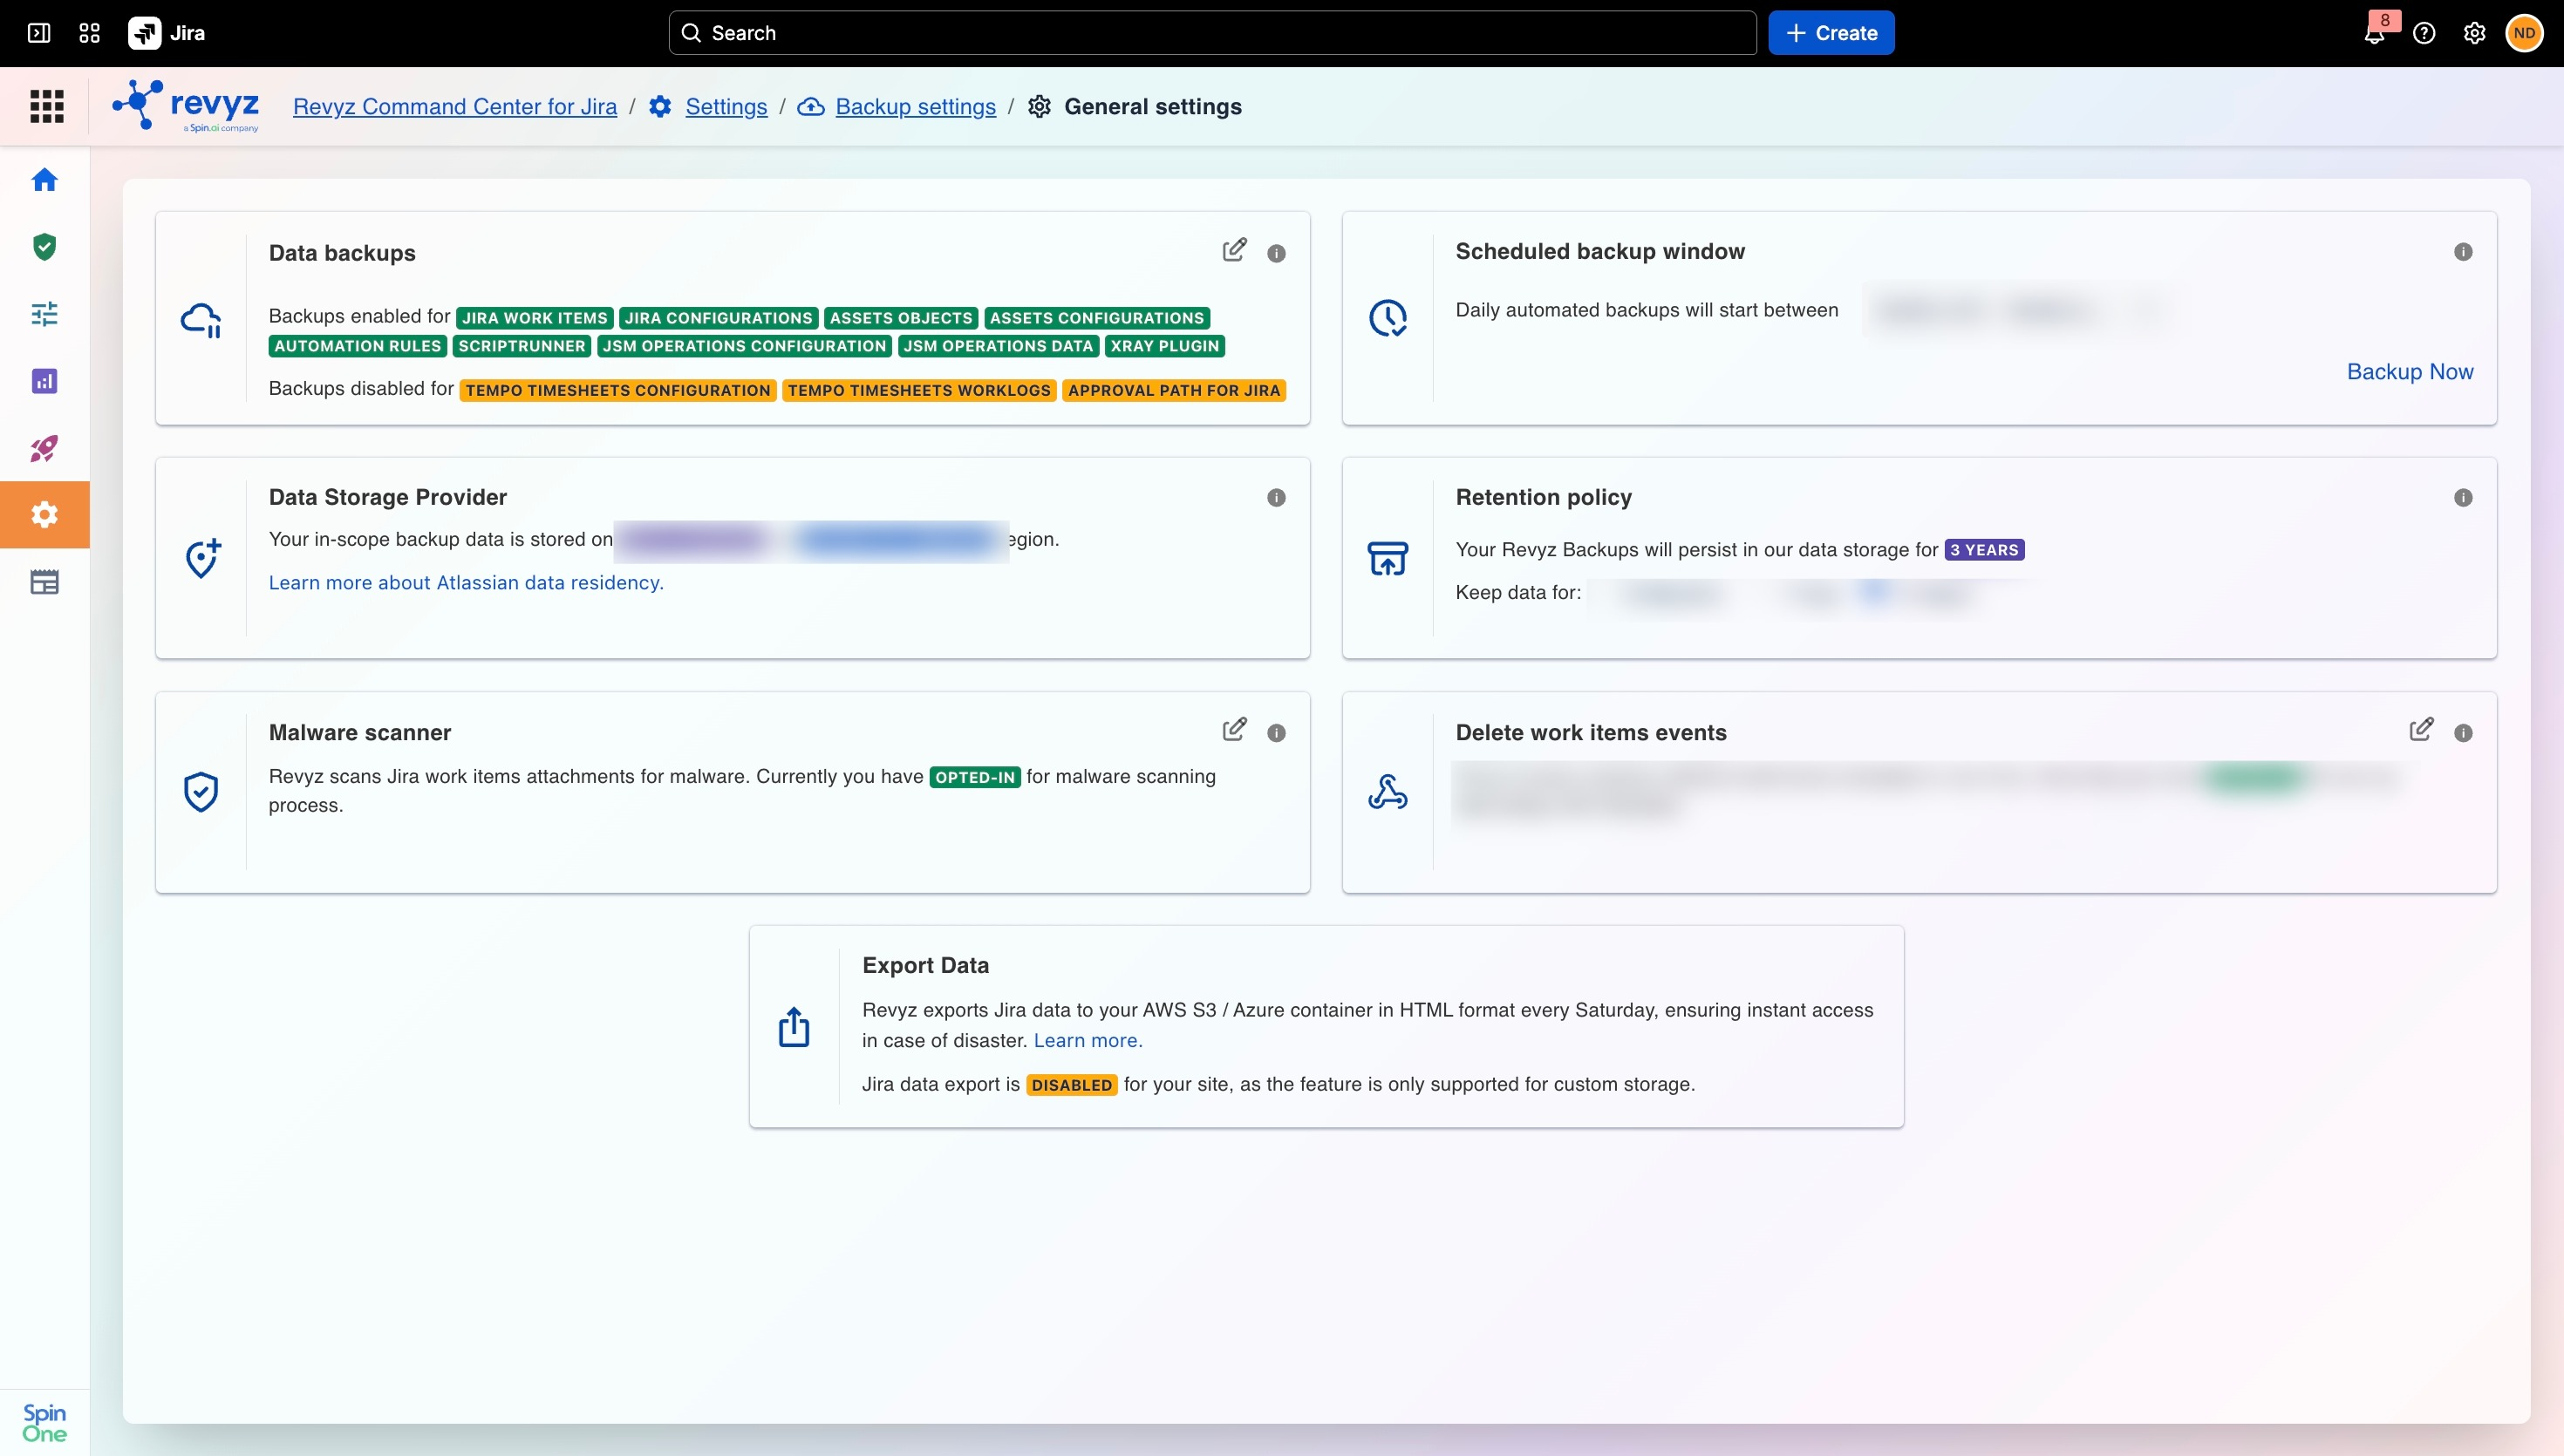This screenshot has width=2564, height=1456.
Task: Open Export Data Learn more link
Action: pos(1088,1041)
